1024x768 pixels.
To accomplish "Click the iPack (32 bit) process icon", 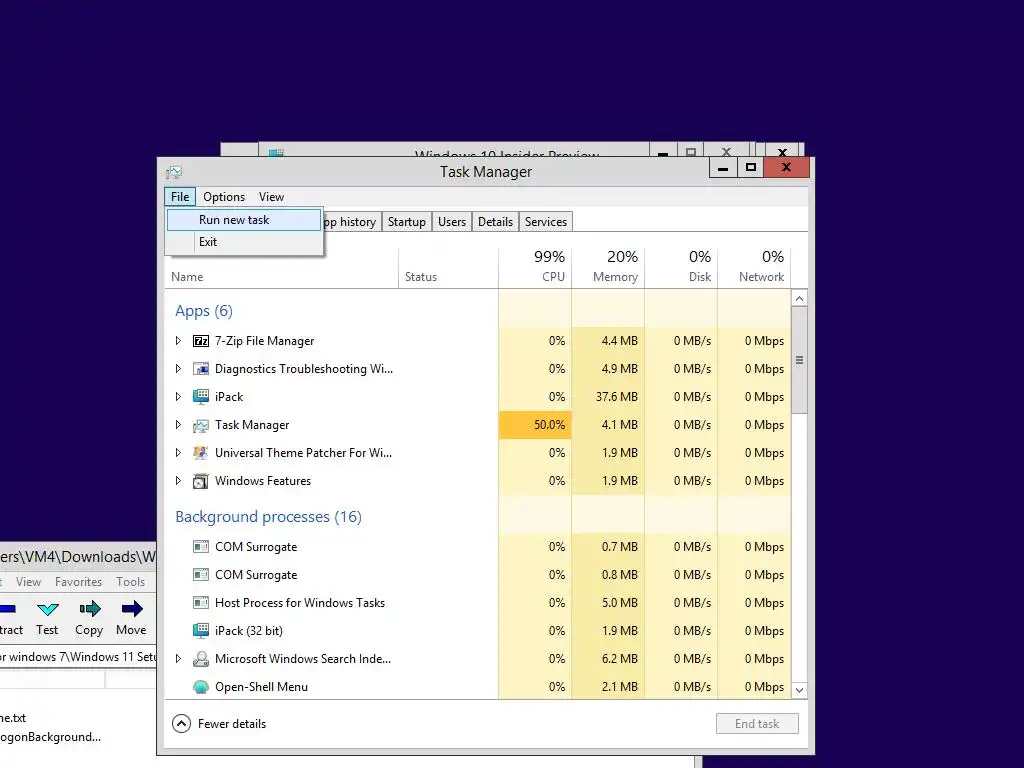I will pyautogui.click(x=200, y=631).
